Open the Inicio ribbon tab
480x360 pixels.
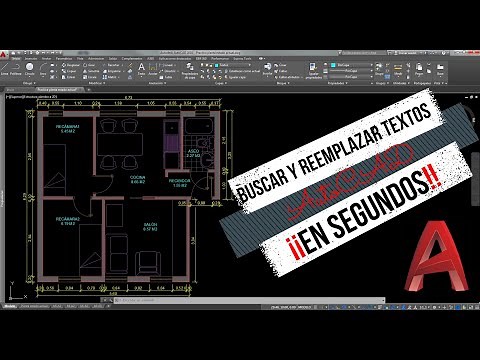click(x=16, y=59)
